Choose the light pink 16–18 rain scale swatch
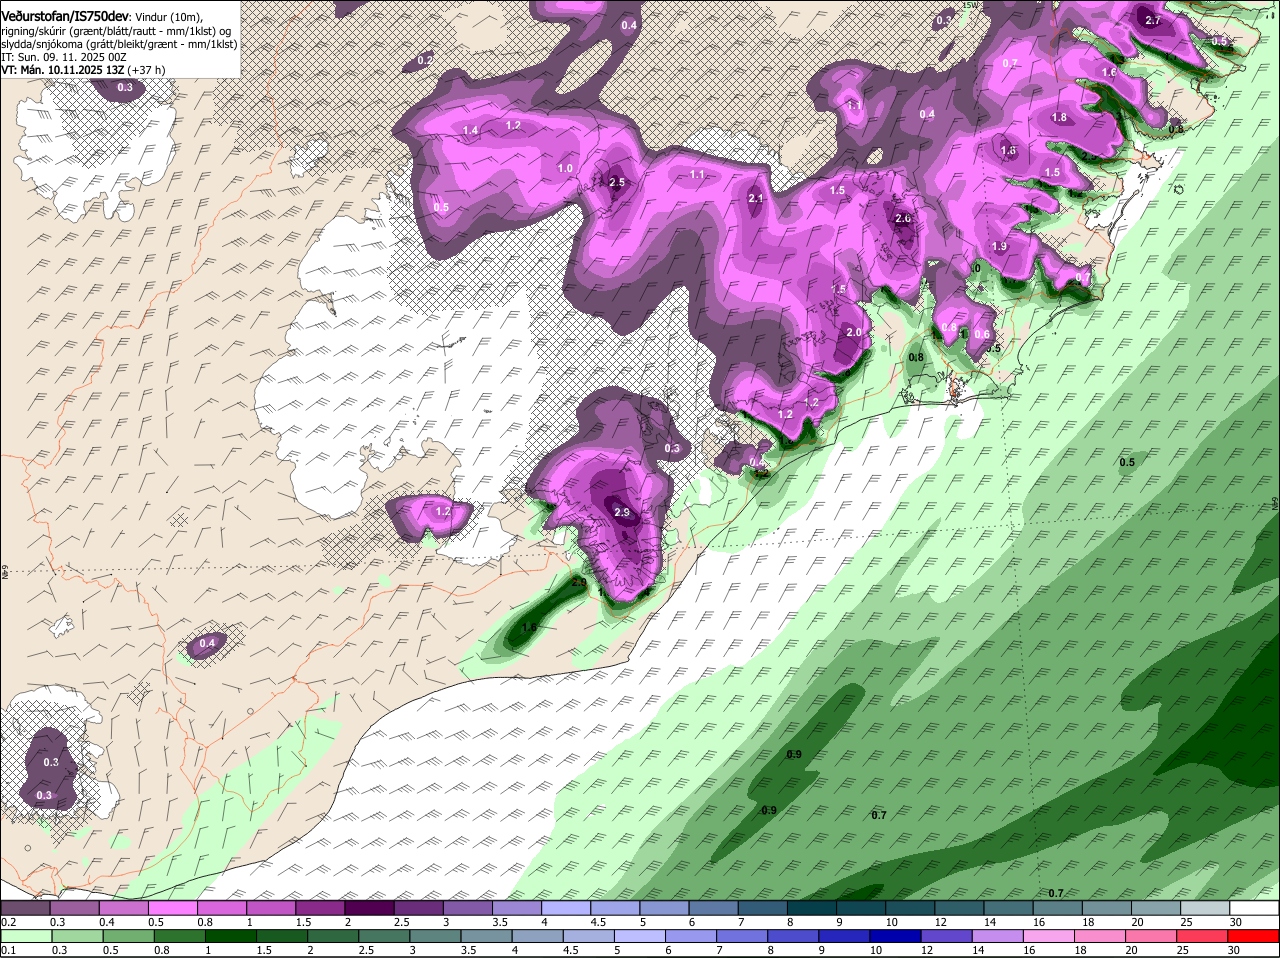This screenshot has height=958, width=1280. (1050, 936)
